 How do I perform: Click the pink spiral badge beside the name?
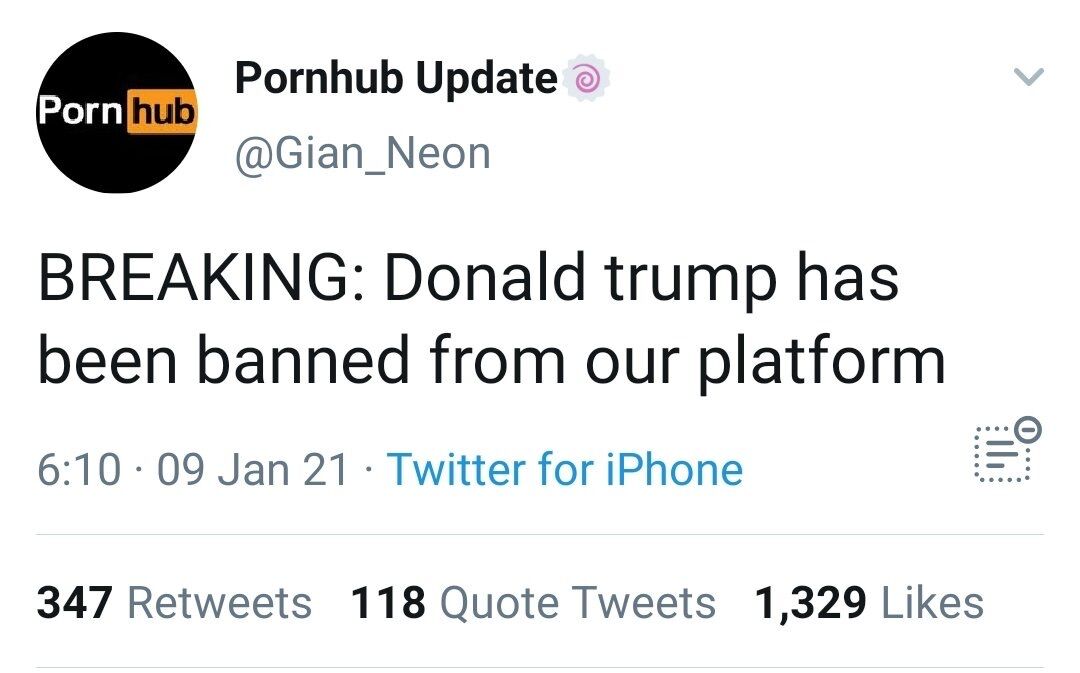[x=584, y=78]
